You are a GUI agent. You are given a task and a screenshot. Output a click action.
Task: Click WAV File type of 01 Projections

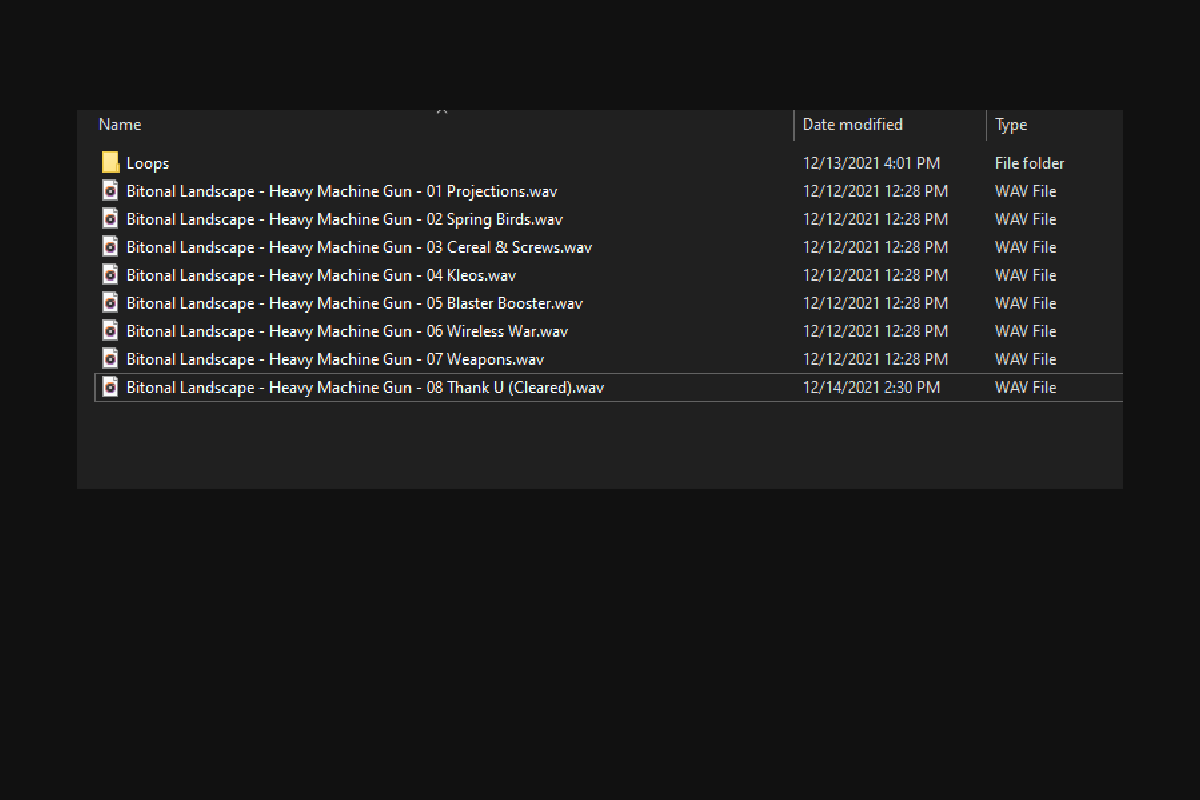click(1026, 191)
